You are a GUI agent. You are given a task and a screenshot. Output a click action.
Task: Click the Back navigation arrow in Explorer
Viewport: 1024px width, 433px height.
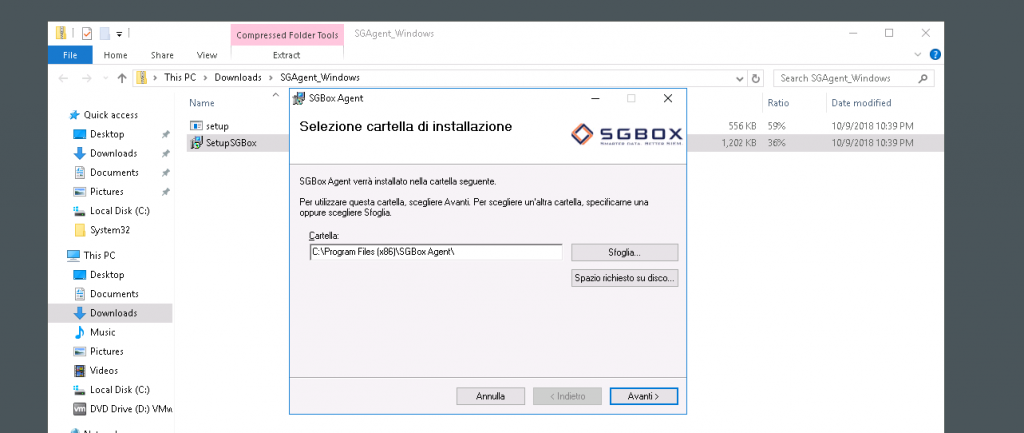click(63, 78)
